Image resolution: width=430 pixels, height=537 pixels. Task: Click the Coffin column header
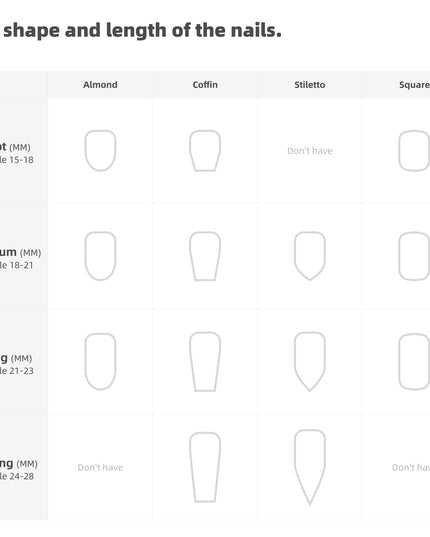point(205,85)
